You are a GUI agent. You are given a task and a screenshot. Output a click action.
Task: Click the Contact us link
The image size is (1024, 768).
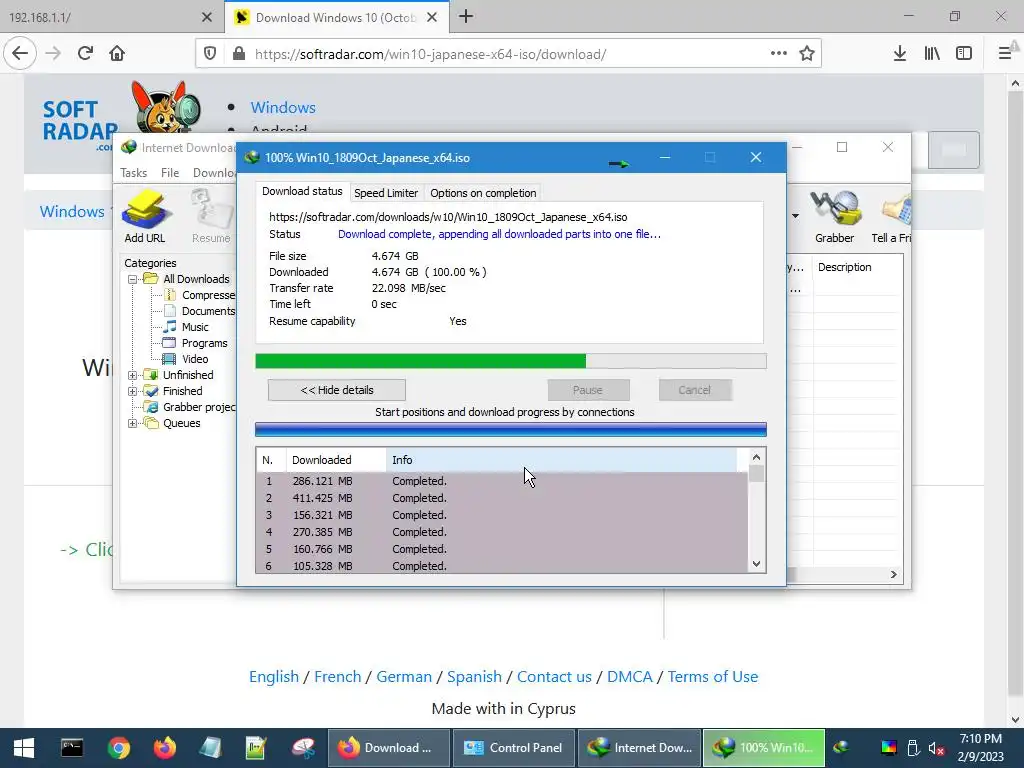tap(554, 677)
